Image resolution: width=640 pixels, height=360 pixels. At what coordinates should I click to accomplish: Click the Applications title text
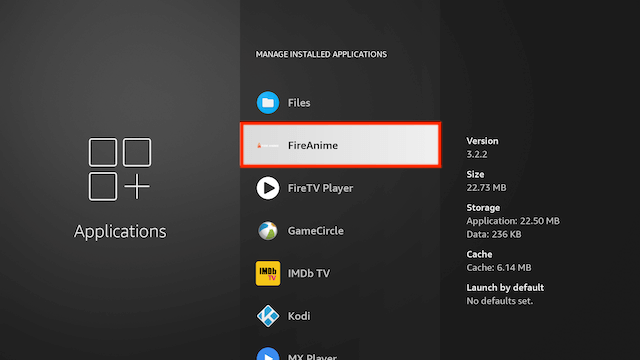pyautogui.click(x=120, y=231)
